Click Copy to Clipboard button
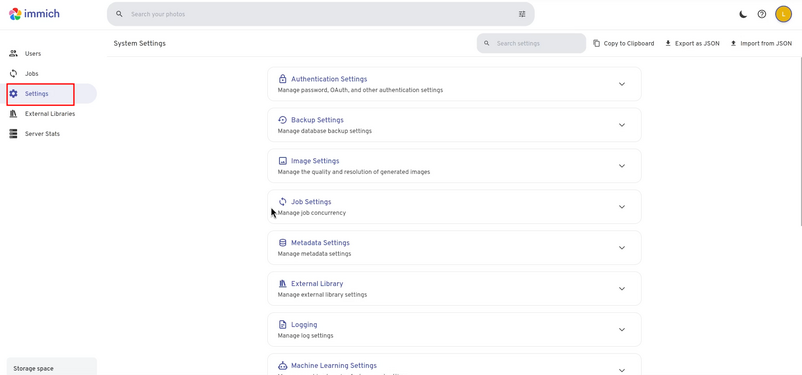Screen dimensions: 802x375 623,43
